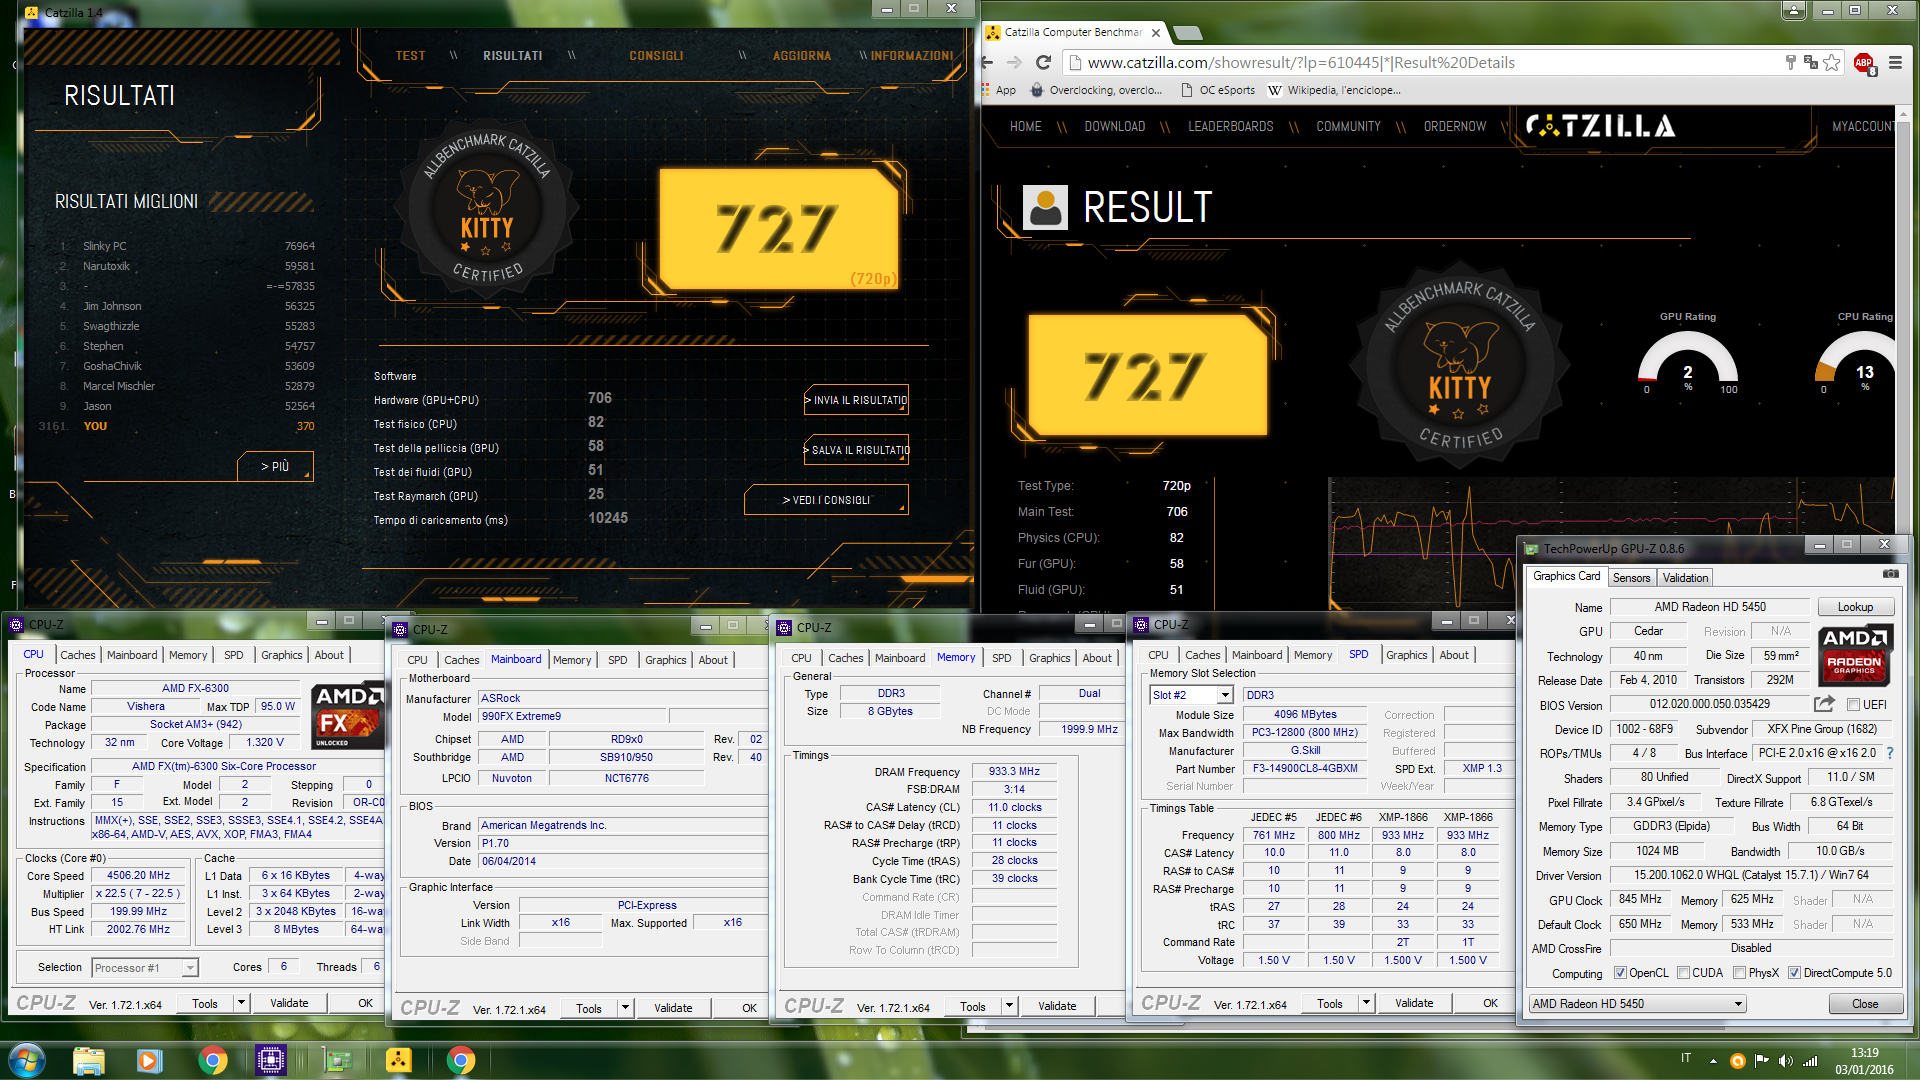Click the CPU-Z taskbar icon
The image size is (1920, 1080).
(271, 1060)
